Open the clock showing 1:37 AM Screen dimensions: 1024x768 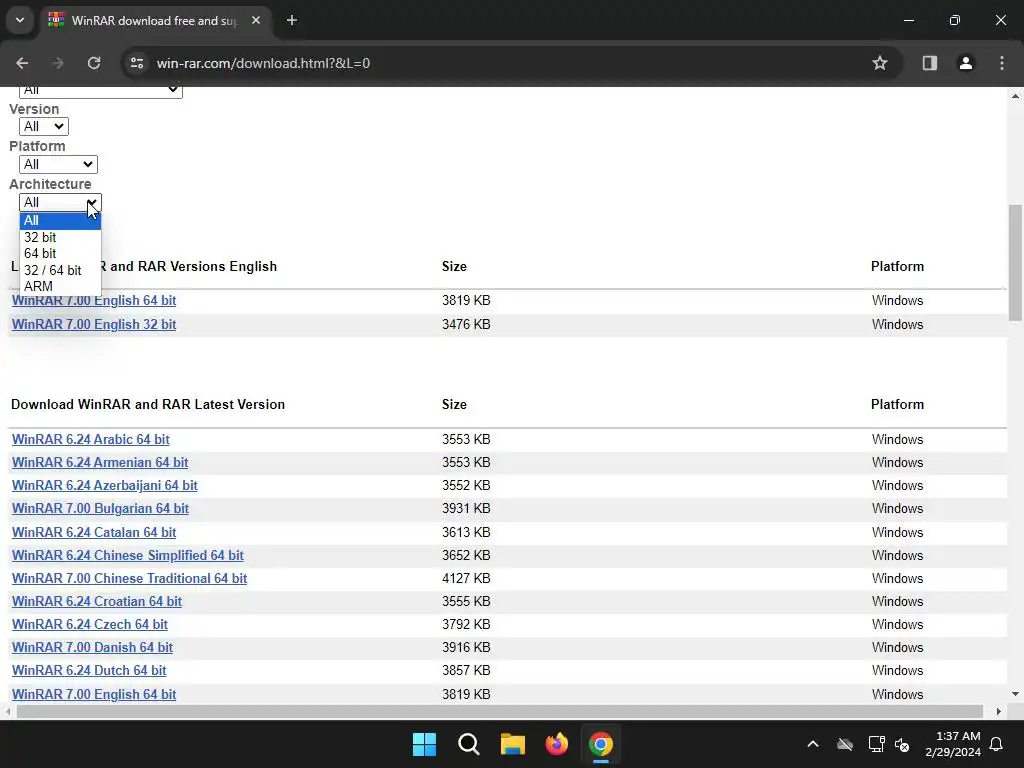tap(953, 744)
